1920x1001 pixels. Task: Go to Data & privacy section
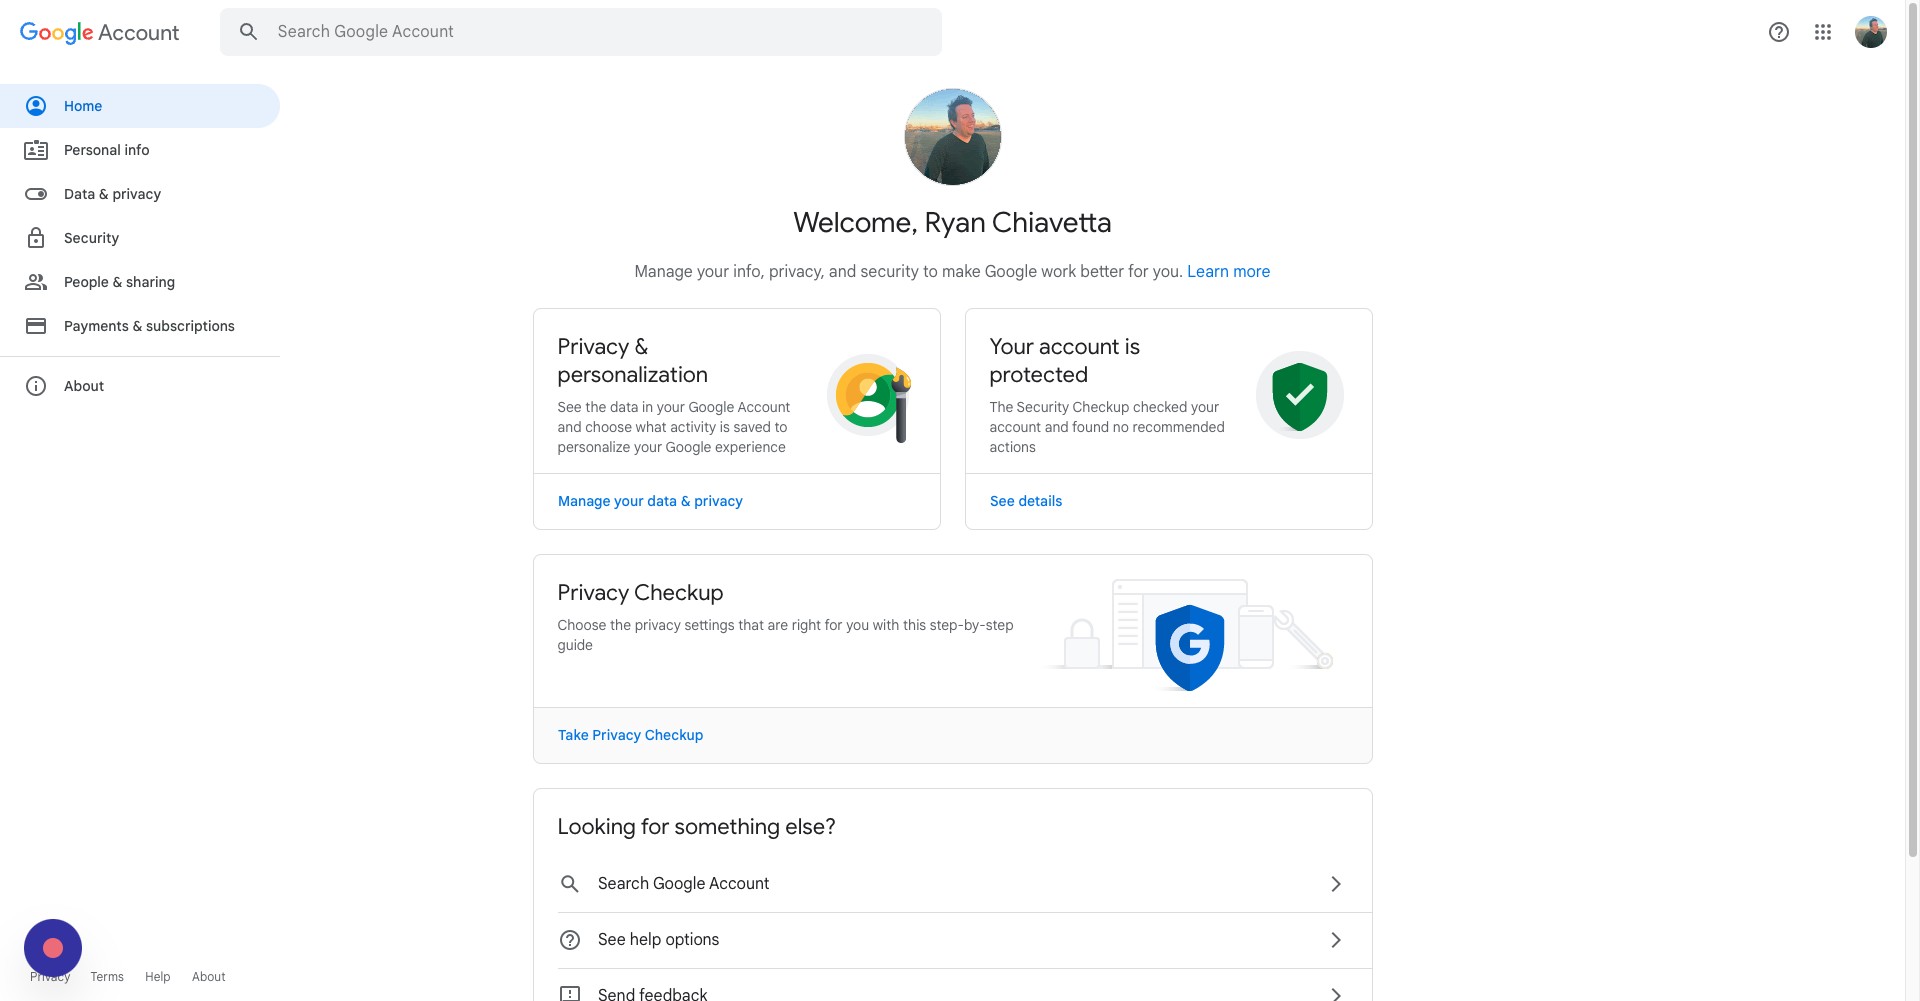click(112, 194)
